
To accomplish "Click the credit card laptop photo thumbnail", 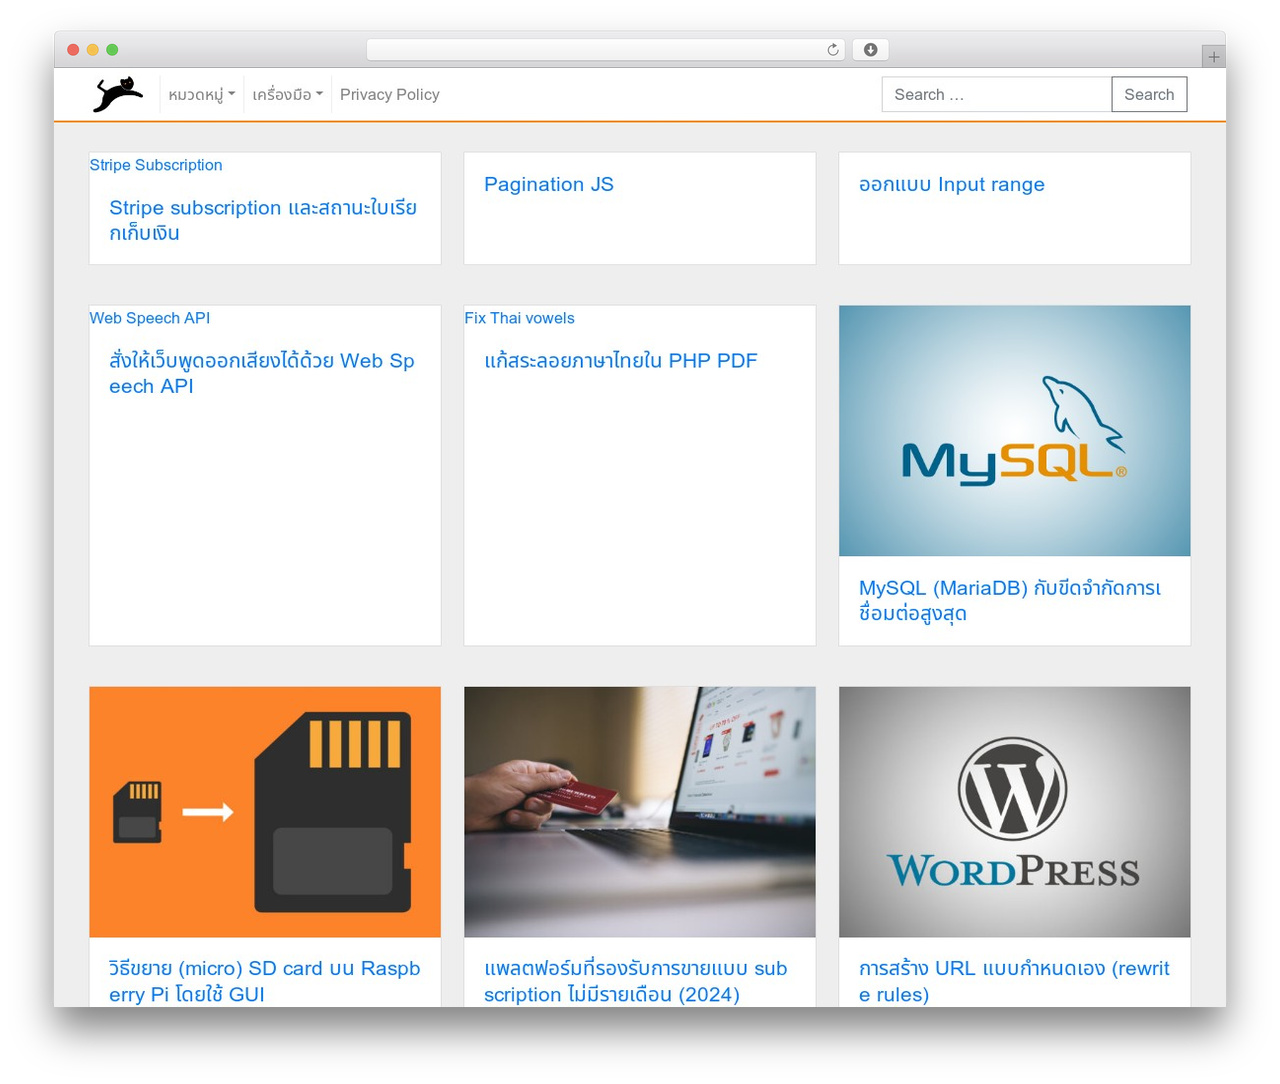I will point(640,812).
